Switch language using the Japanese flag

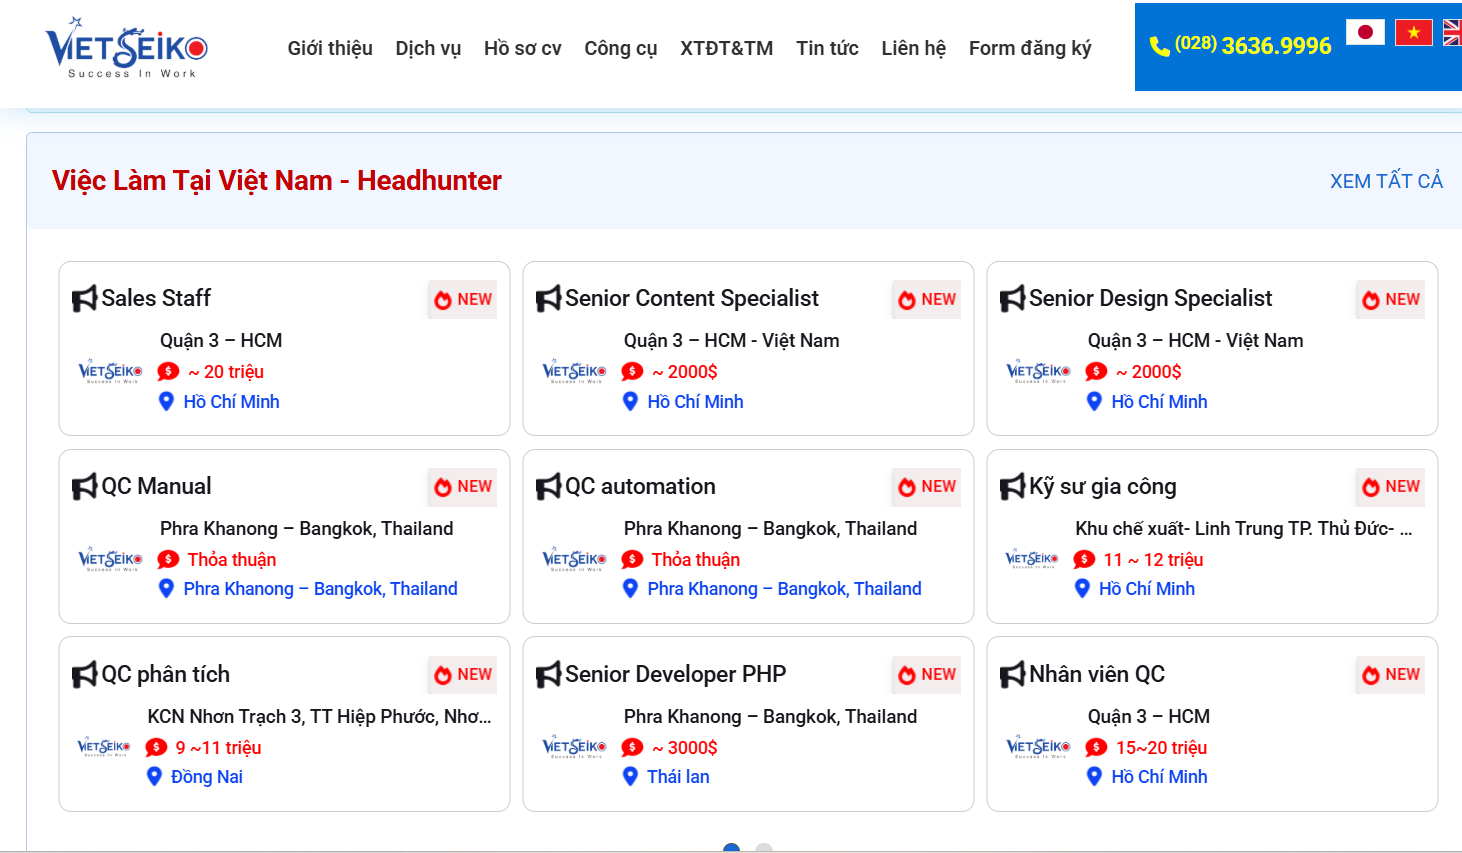click(1365, 32)
